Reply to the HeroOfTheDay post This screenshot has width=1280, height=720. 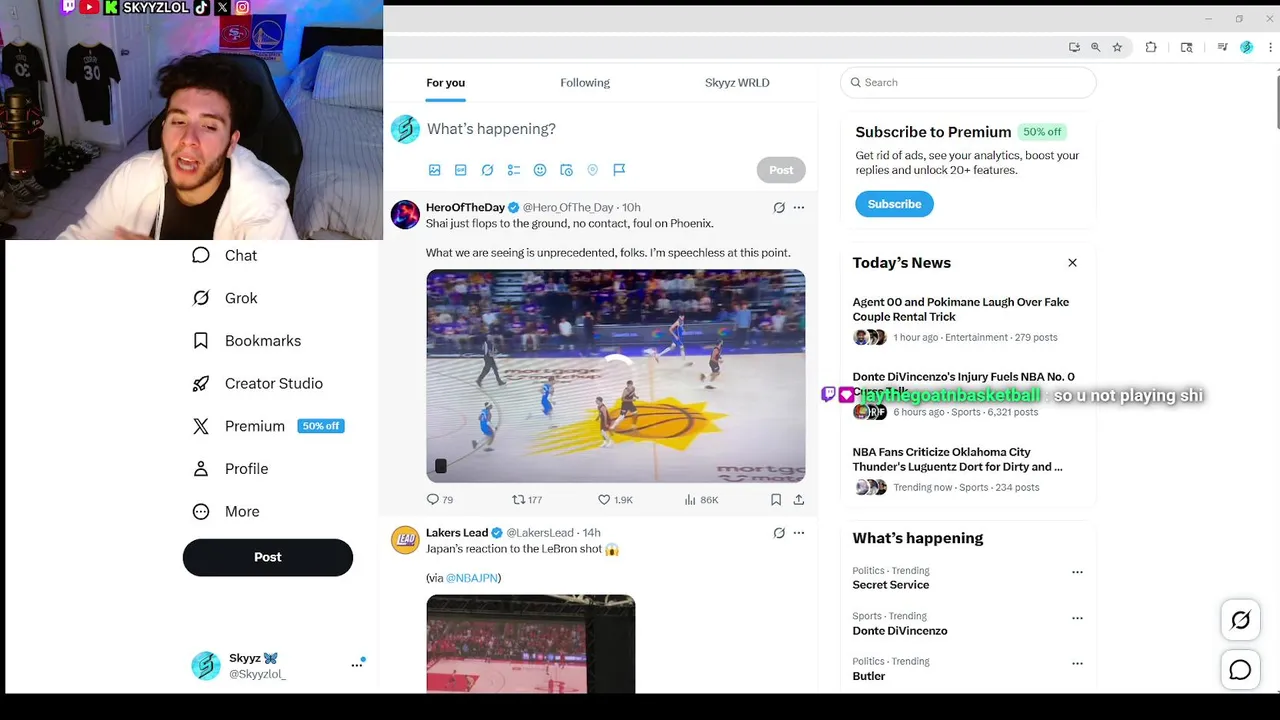point(440,499)
